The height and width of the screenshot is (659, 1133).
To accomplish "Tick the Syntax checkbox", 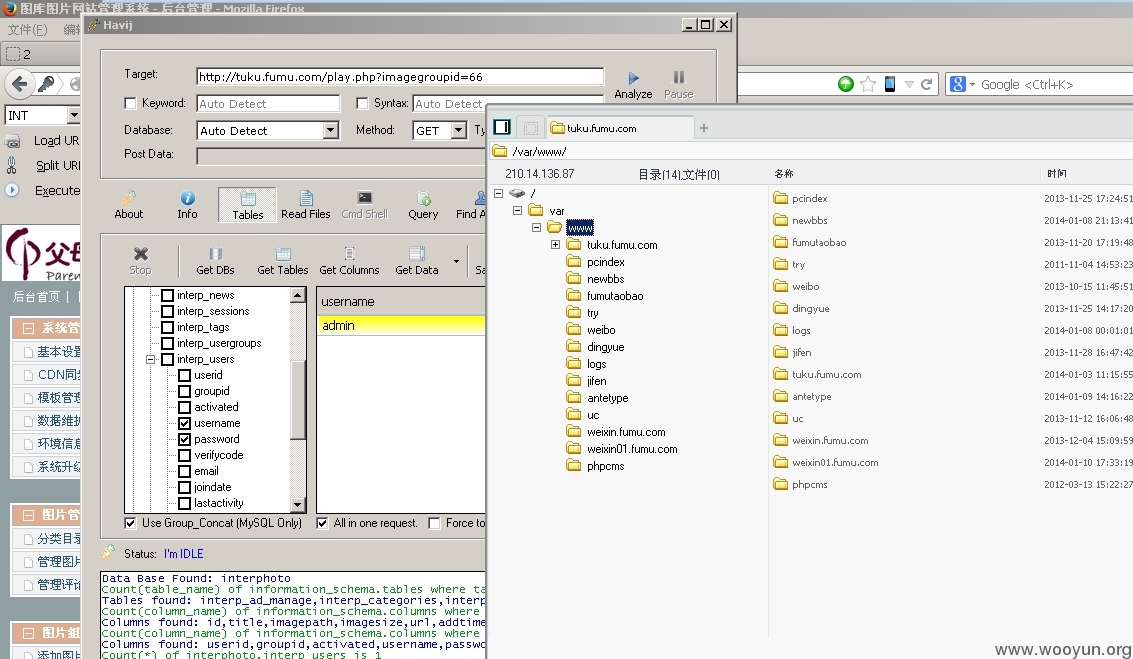I will (x=363, y=103).
